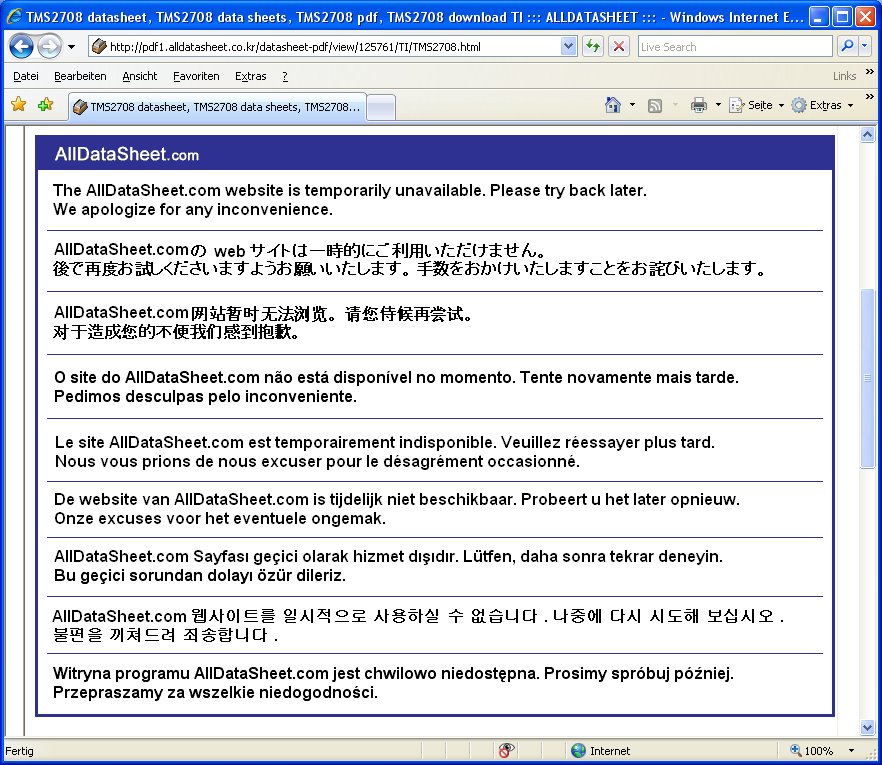
Task: Click the Portuguese 'O site do AllDataSheet.com' text
Action: 396,386
